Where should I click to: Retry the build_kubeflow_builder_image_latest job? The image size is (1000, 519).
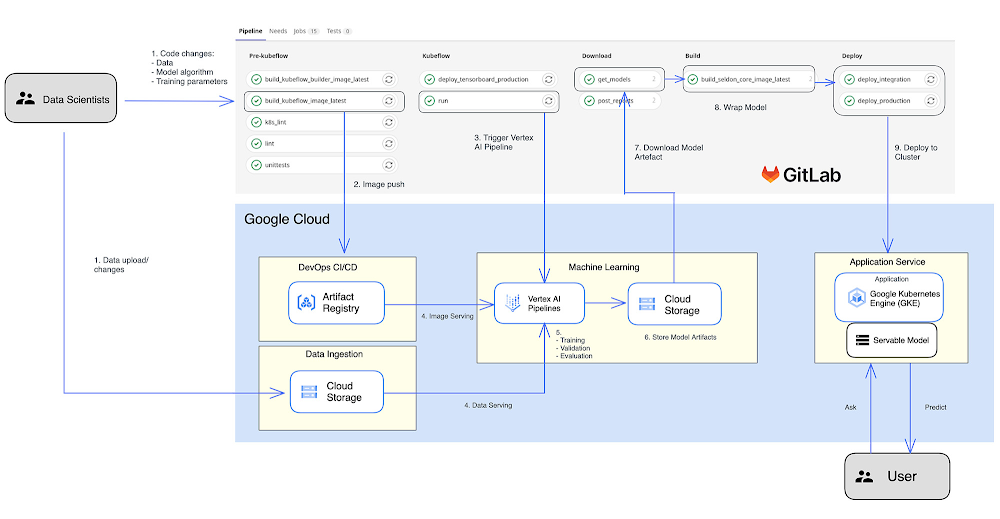click(388, 80)
